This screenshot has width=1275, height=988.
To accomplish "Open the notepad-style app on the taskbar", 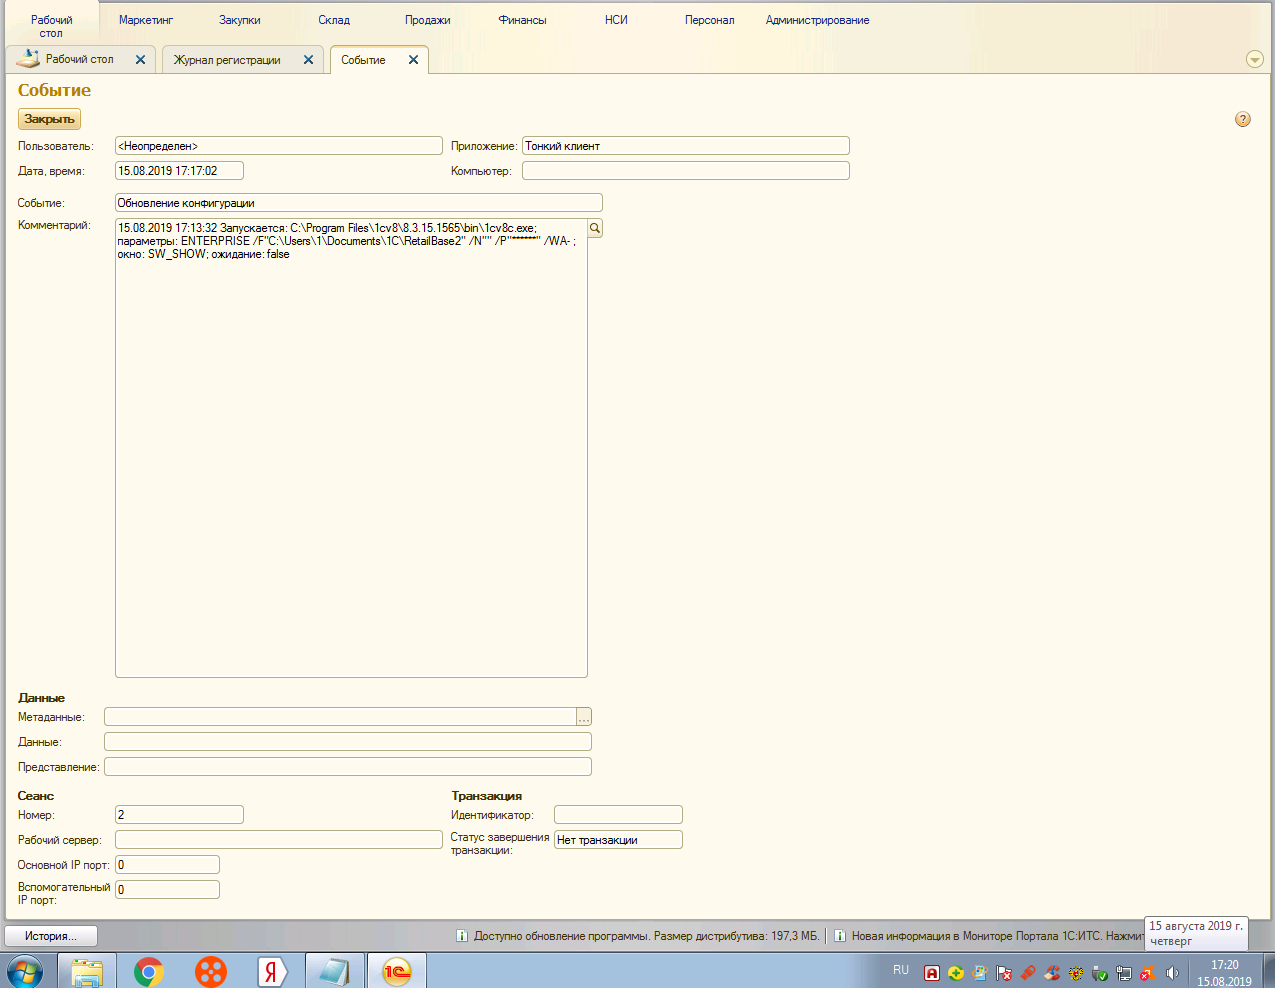I will click(x=334, y=971).
